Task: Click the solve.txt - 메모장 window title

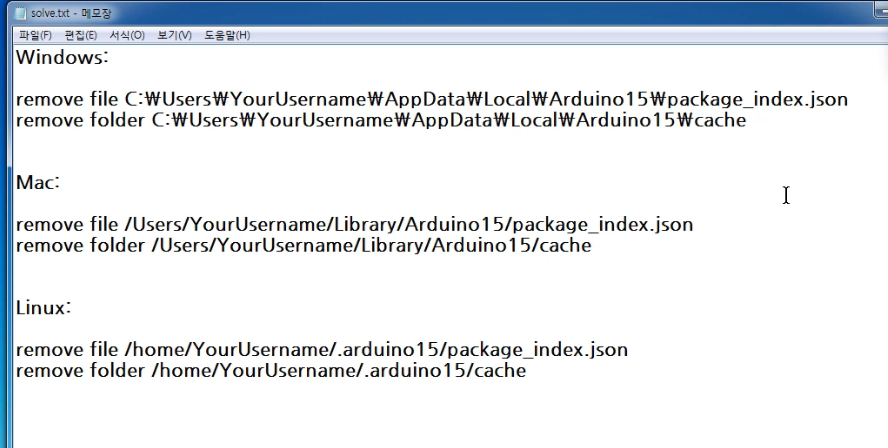Action: pyautogui.click(x=71, y=13)
